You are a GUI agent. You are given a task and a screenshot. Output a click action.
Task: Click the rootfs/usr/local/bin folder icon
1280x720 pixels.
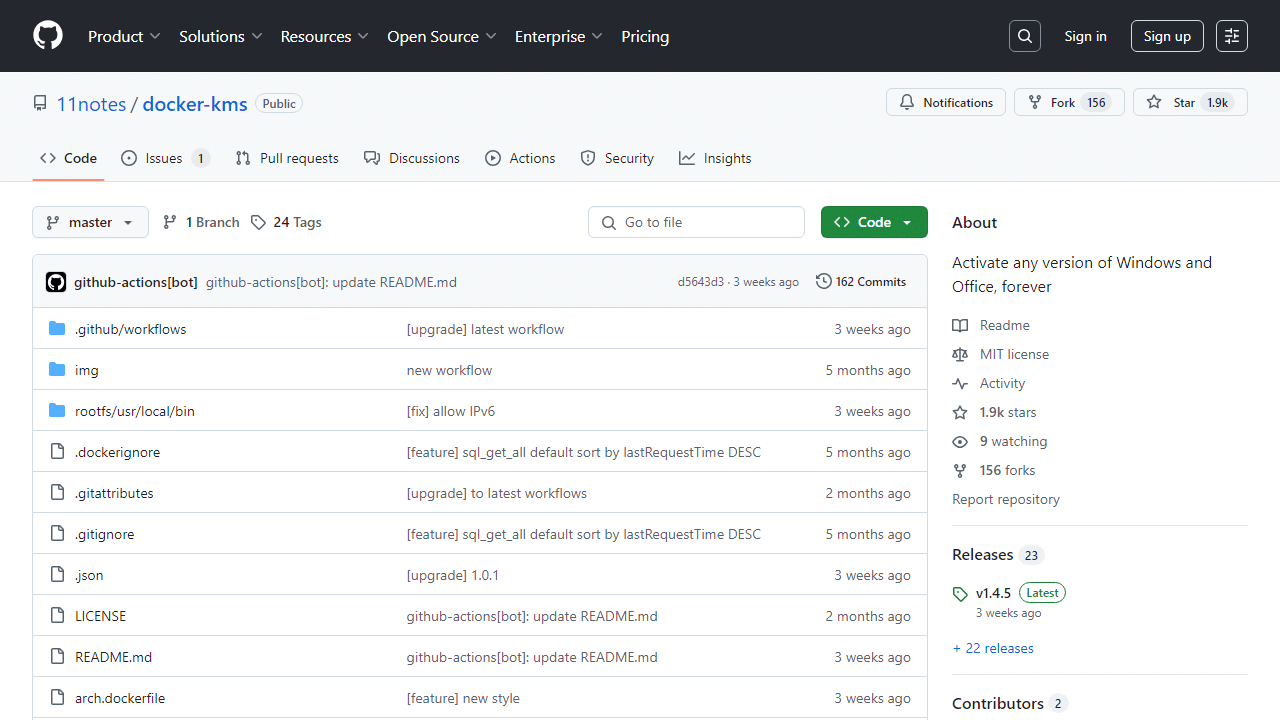57,411
